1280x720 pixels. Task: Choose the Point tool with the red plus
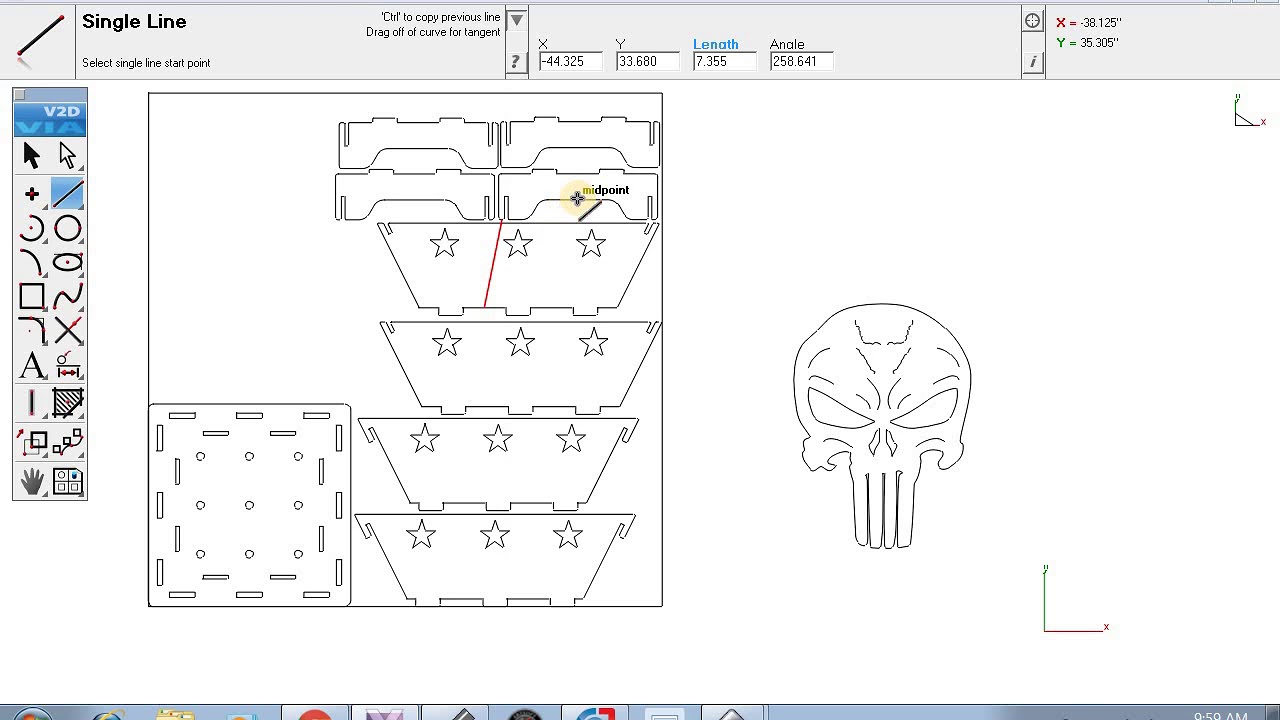pyautogui.click(x=31, y=194)
